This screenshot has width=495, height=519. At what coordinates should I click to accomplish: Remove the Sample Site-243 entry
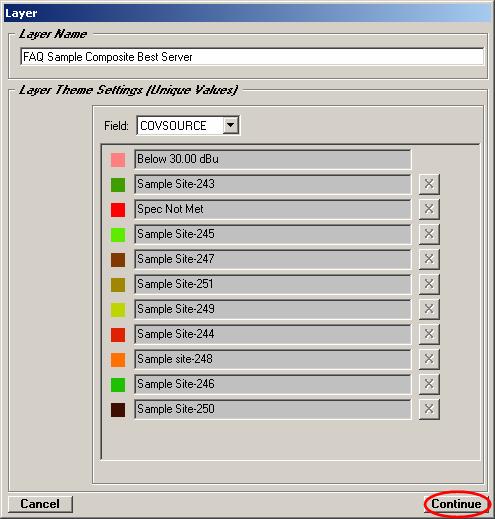pyautogui.click(x=429, y=184)
